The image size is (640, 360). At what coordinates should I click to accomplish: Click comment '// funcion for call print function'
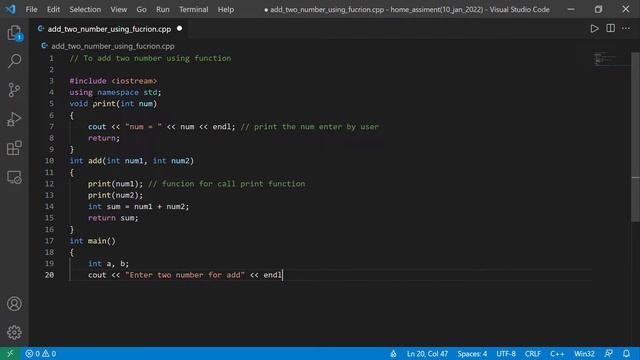(227, 184)
